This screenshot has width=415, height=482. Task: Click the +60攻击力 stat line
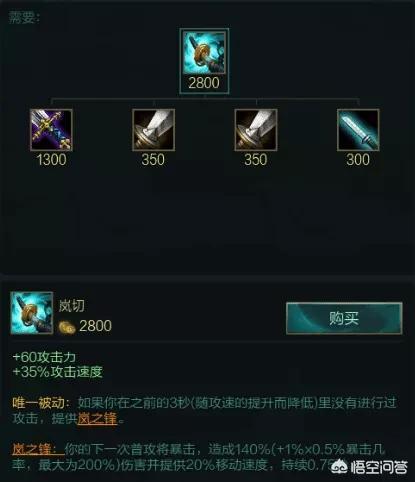pyautogui.click(x=44, y=357)
